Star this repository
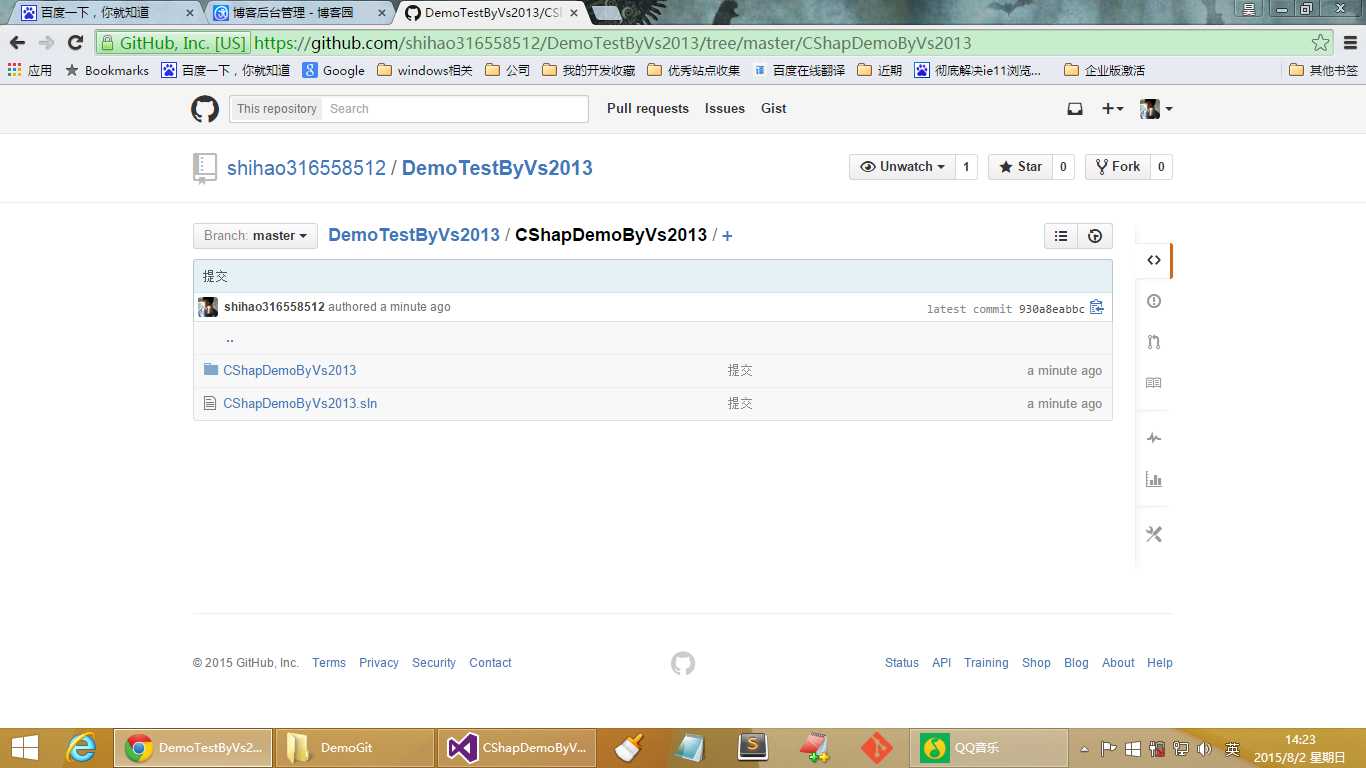Screen dimensions: 1366x768 pyautogui.click(x=1020, y=167)
